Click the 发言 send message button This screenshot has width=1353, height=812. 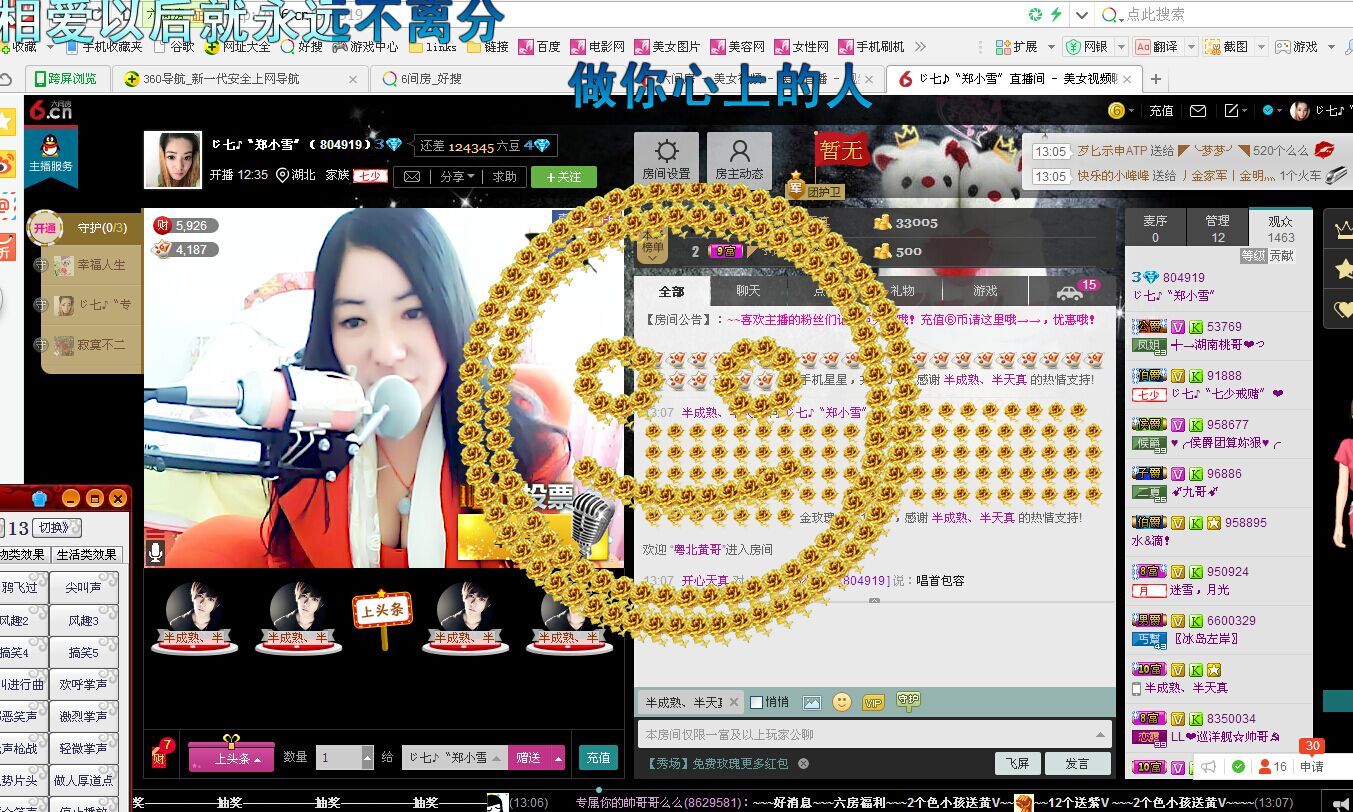(x=1077, y=763)
